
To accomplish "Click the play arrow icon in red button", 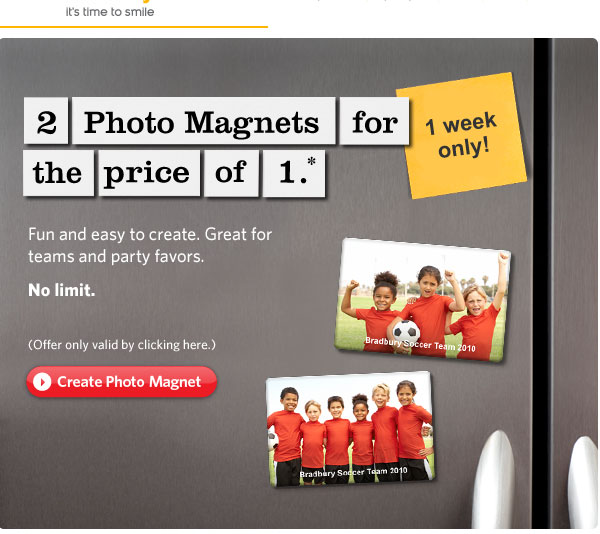I will click(42, 382).
